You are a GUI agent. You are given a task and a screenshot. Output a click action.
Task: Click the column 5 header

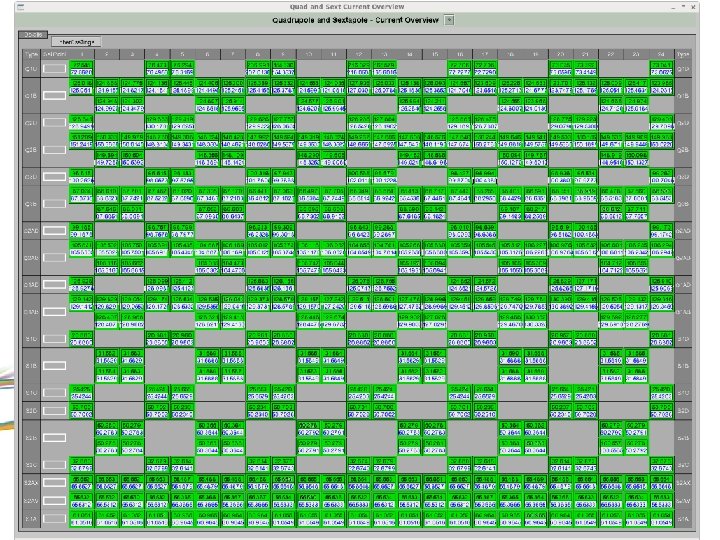point(182,54)
